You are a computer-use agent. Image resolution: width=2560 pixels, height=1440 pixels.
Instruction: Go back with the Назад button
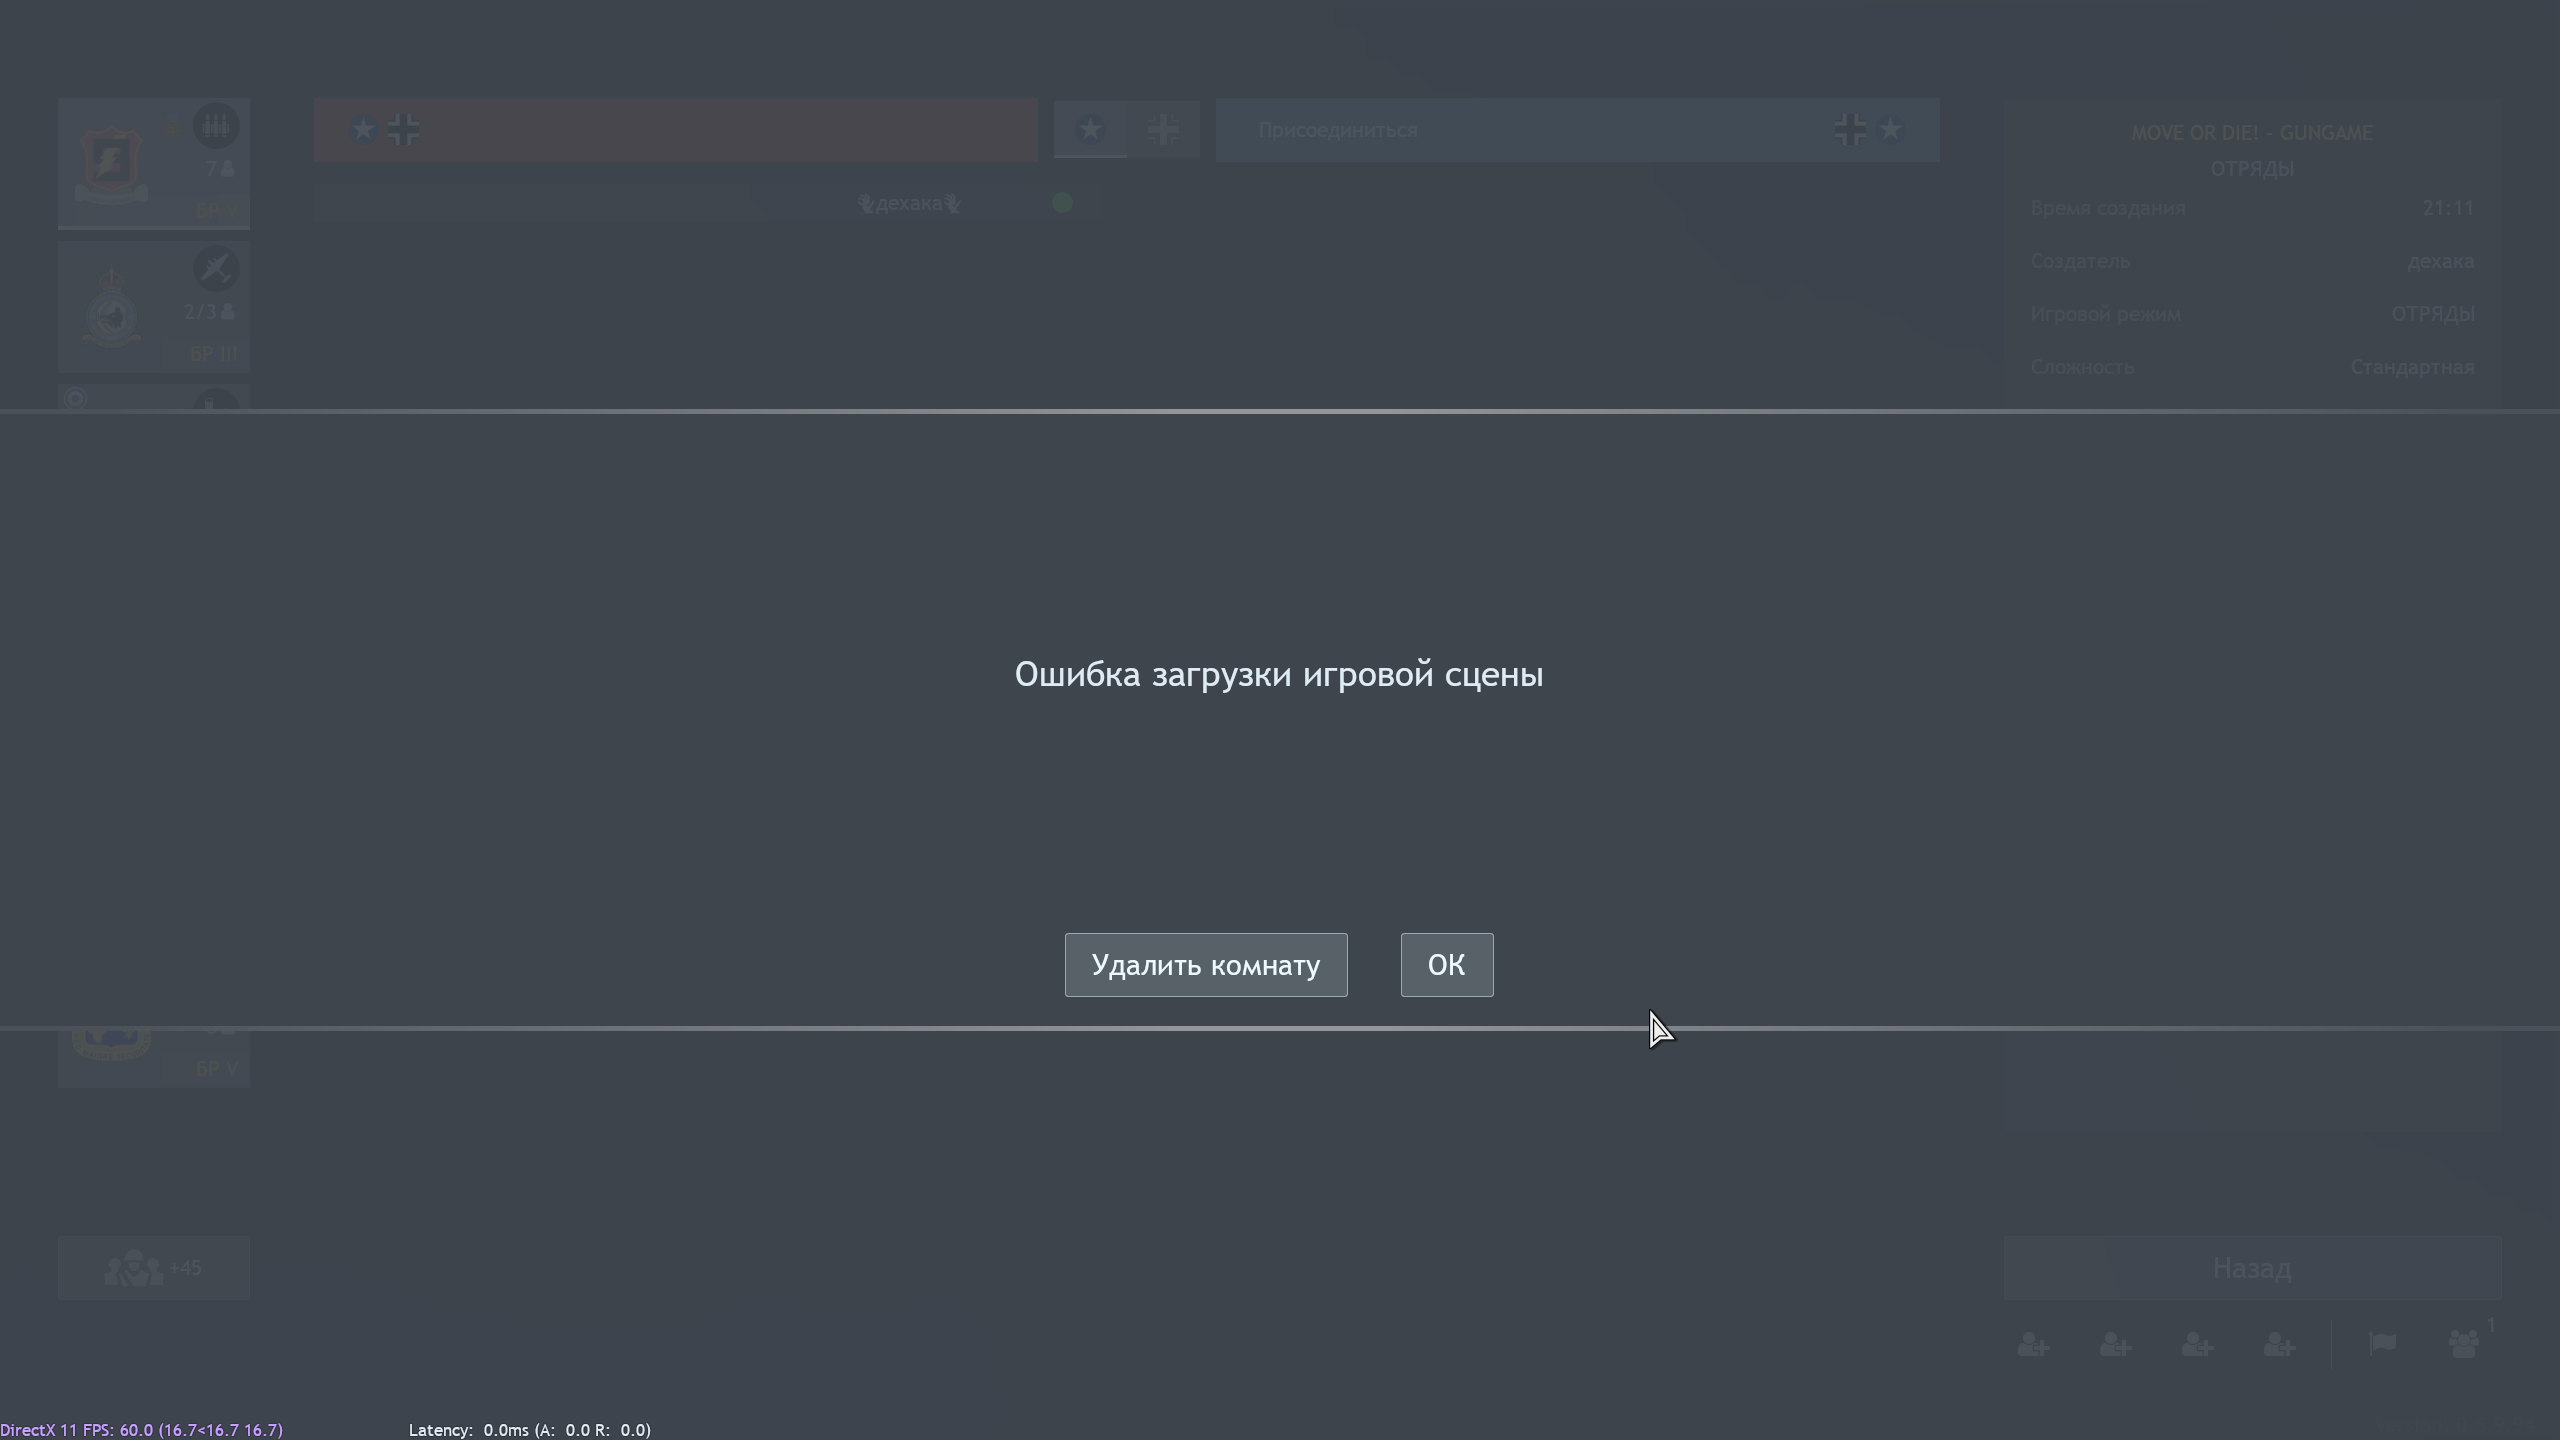coord(2252,1268)
